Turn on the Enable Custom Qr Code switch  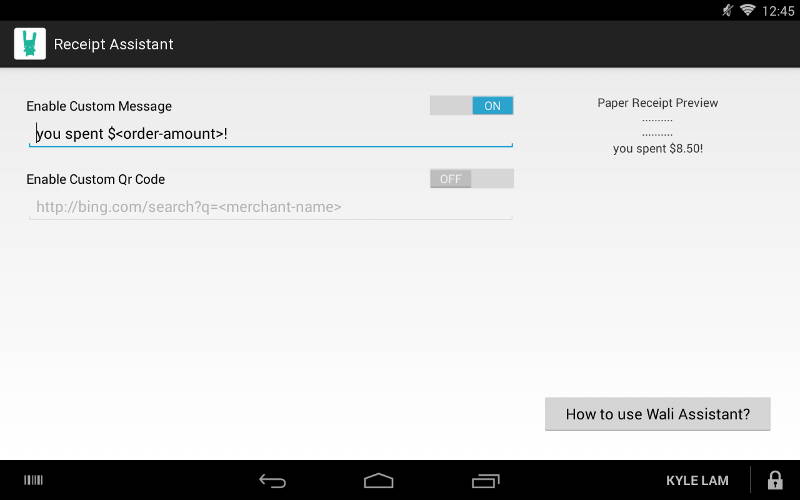(471, 179)
